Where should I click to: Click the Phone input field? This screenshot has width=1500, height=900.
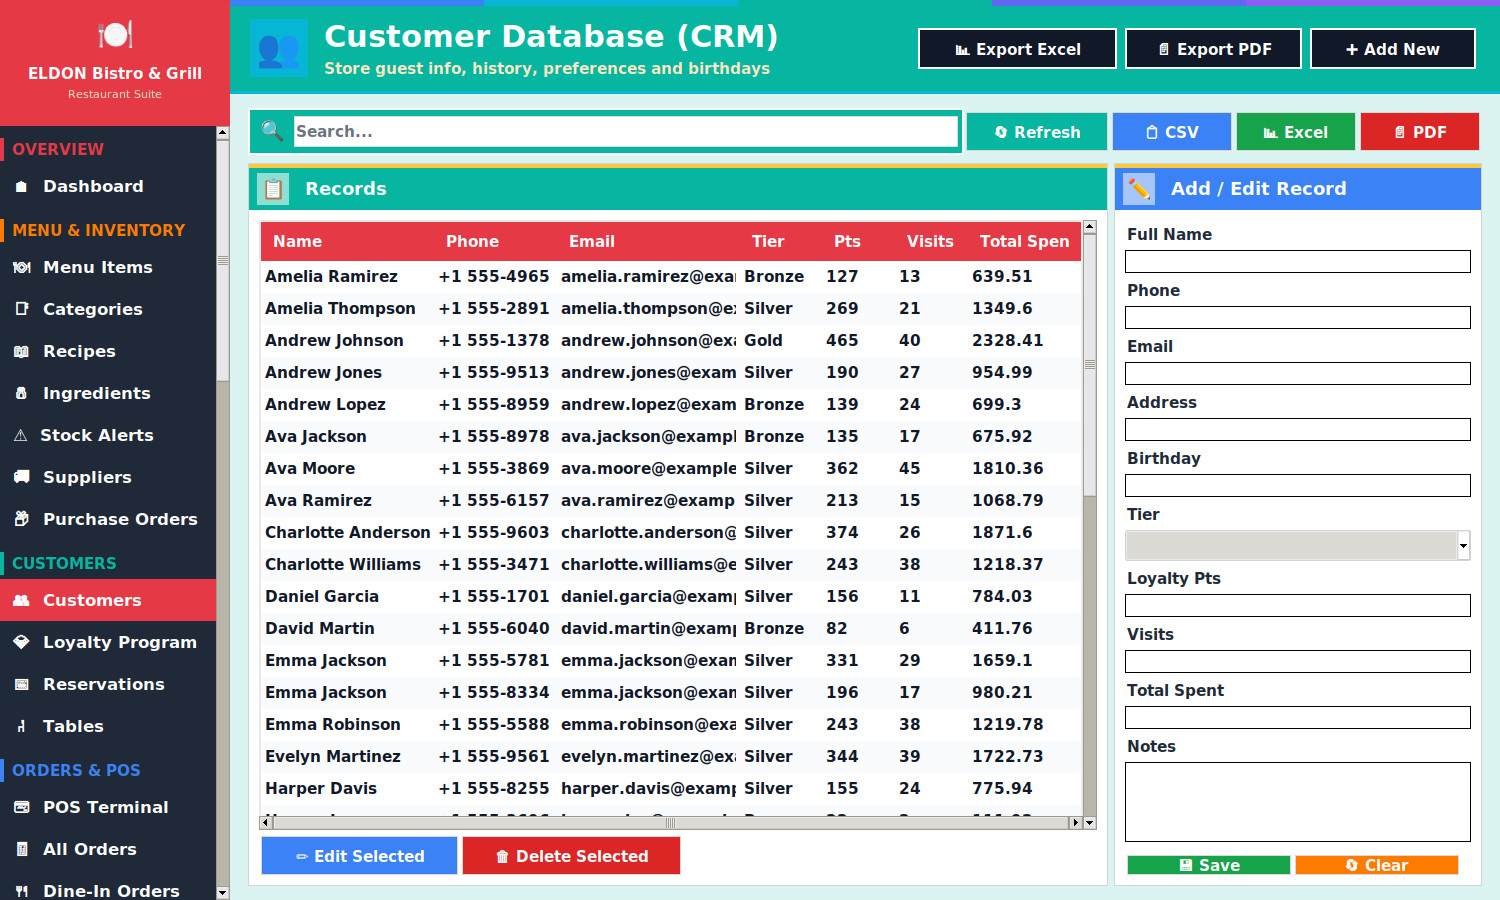click(1297, 317)
